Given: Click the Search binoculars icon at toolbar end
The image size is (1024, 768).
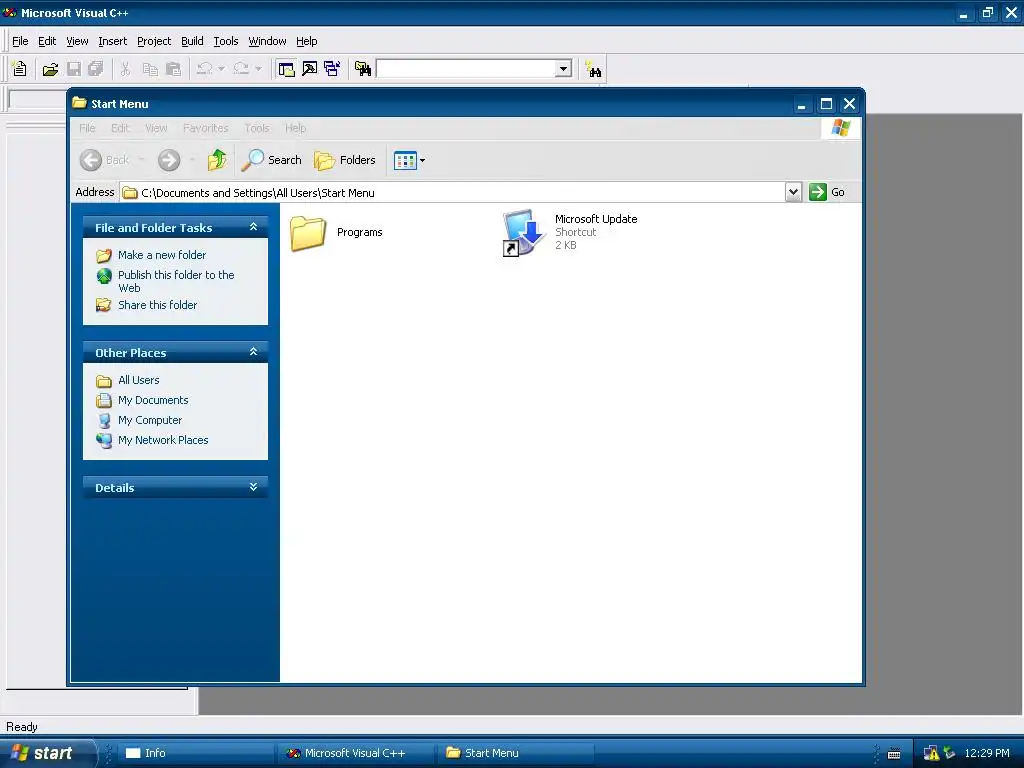Looking at the screenshot, I should 593,69.
